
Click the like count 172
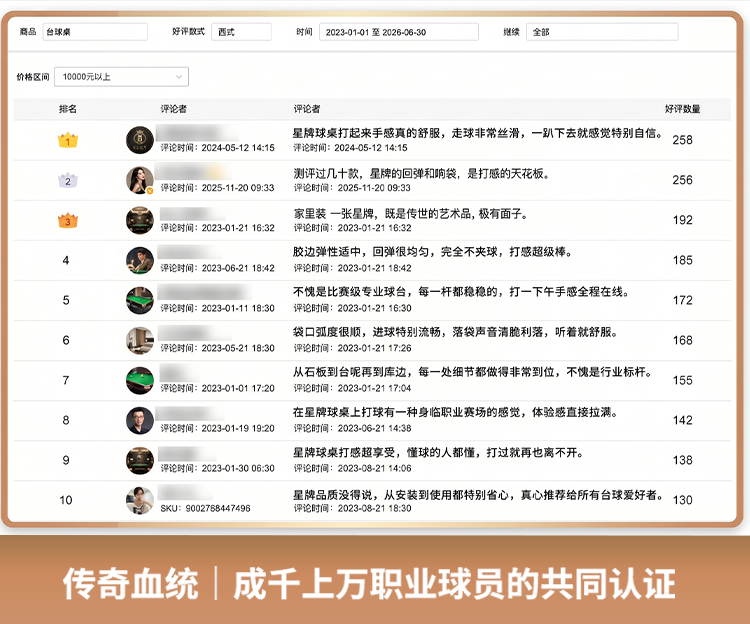tap(683, 300)
